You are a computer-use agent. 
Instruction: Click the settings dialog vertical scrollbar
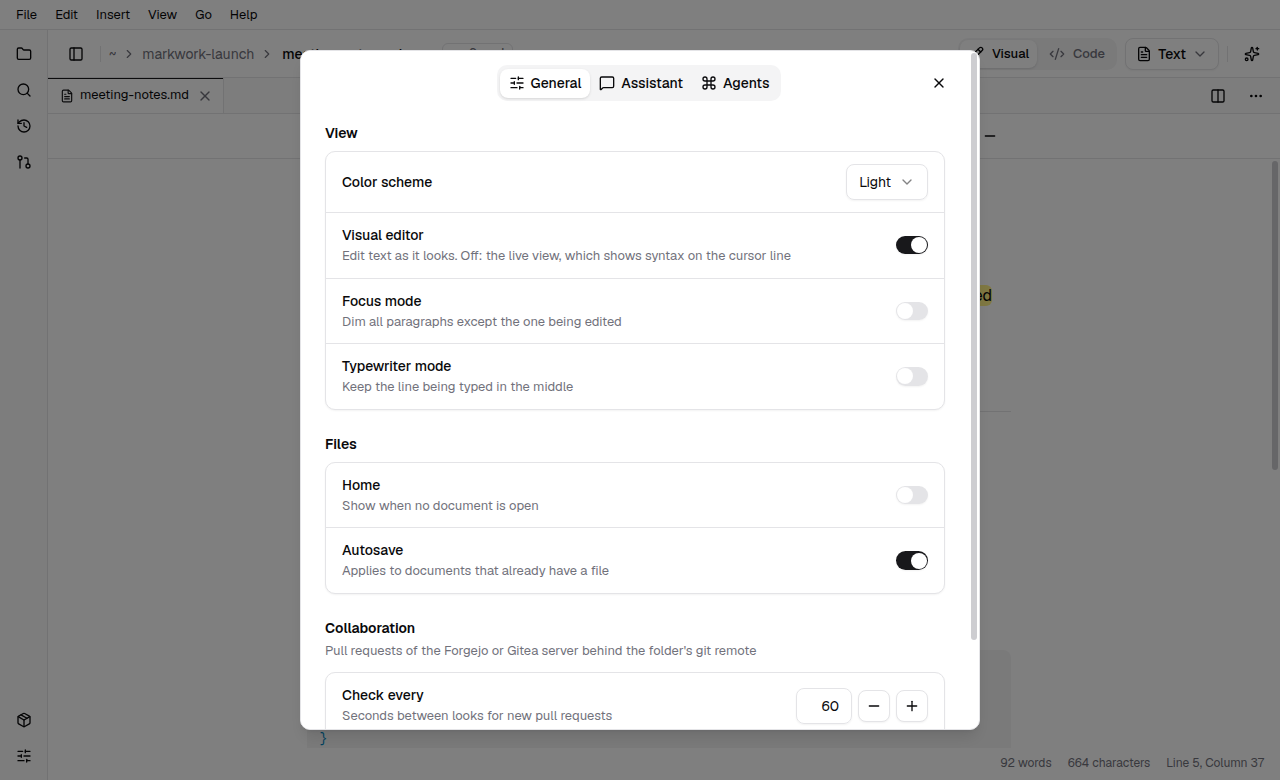975,345
